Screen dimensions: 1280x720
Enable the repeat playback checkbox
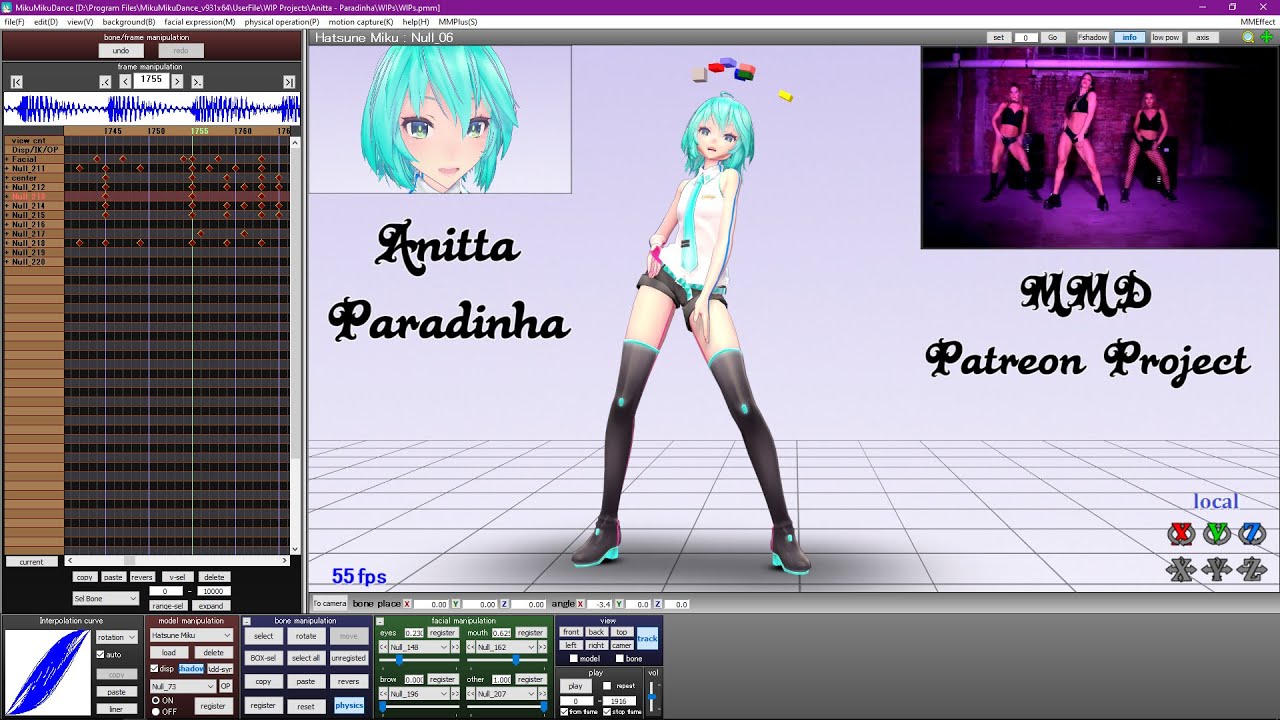(x=607, y=686)
